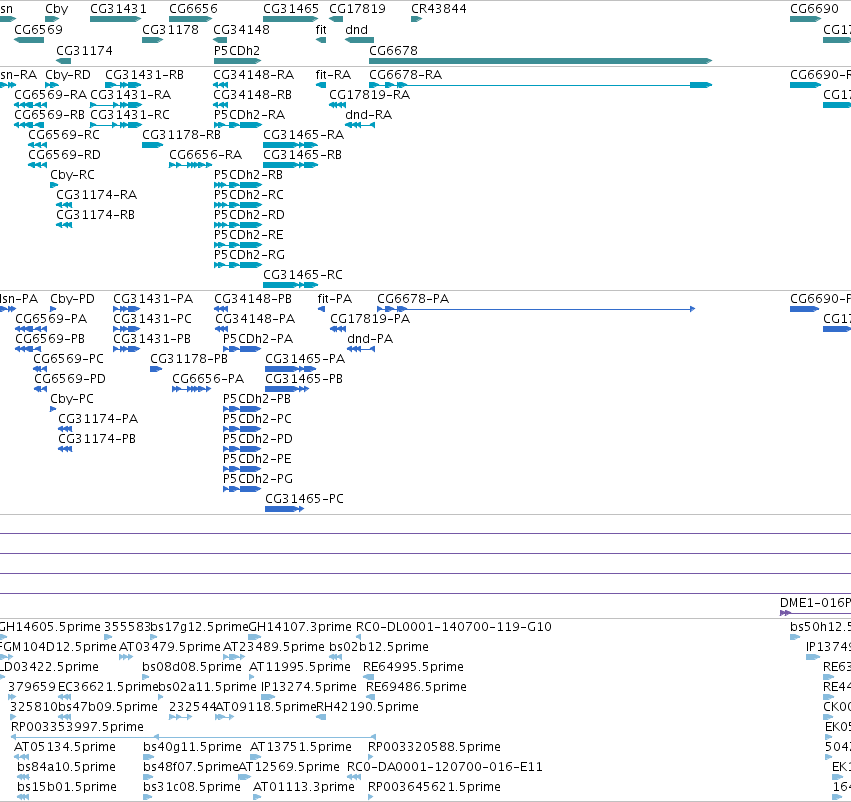Select transcript P5CDh2-RA
Viewport: 851px width, 802px height.
(249, 114)
